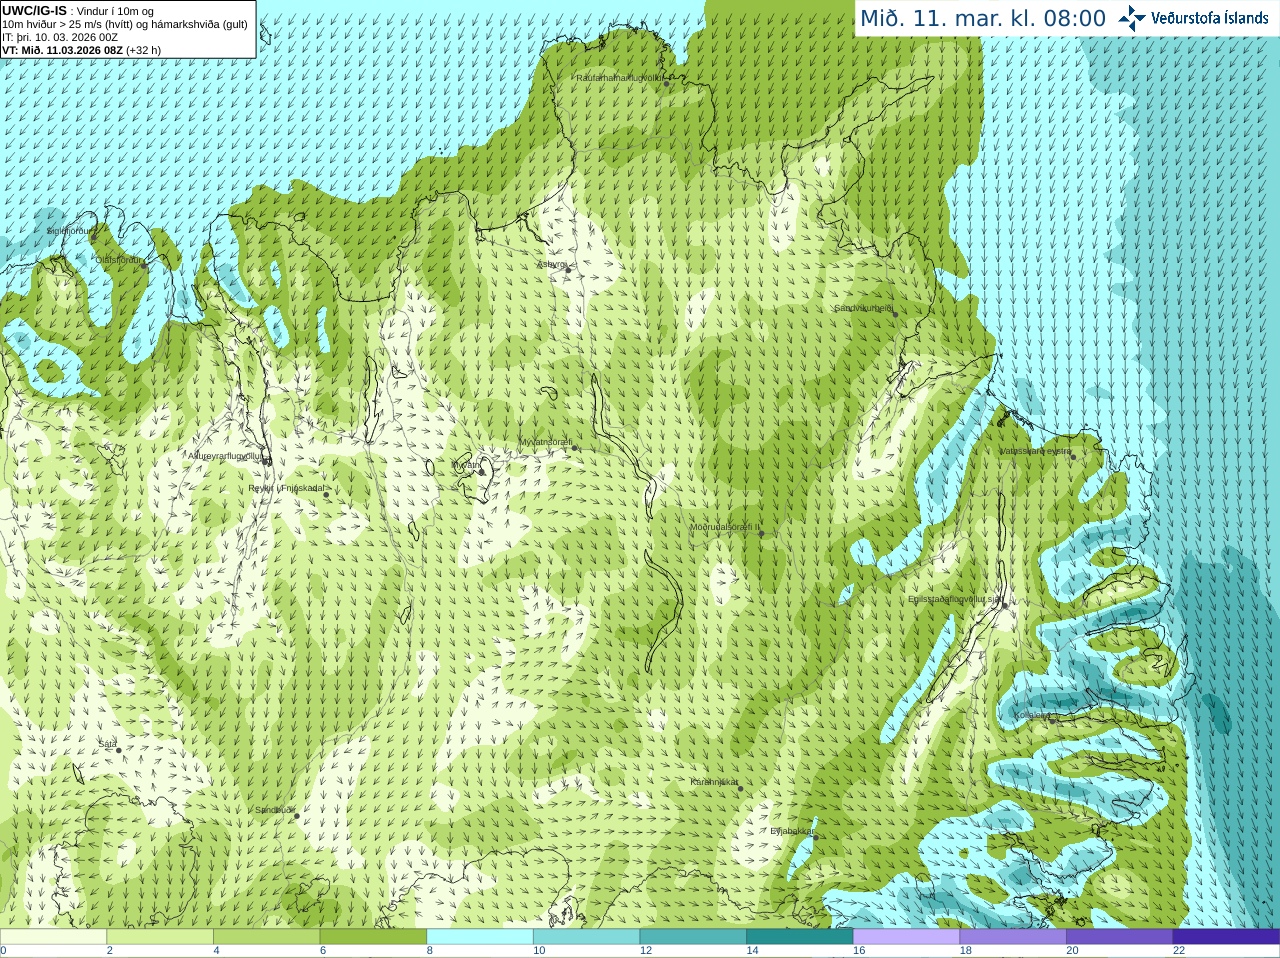Click the Eyjabakkar station marker dot
This screenshot has height=958, width=1280.
[x=815, y=837]
